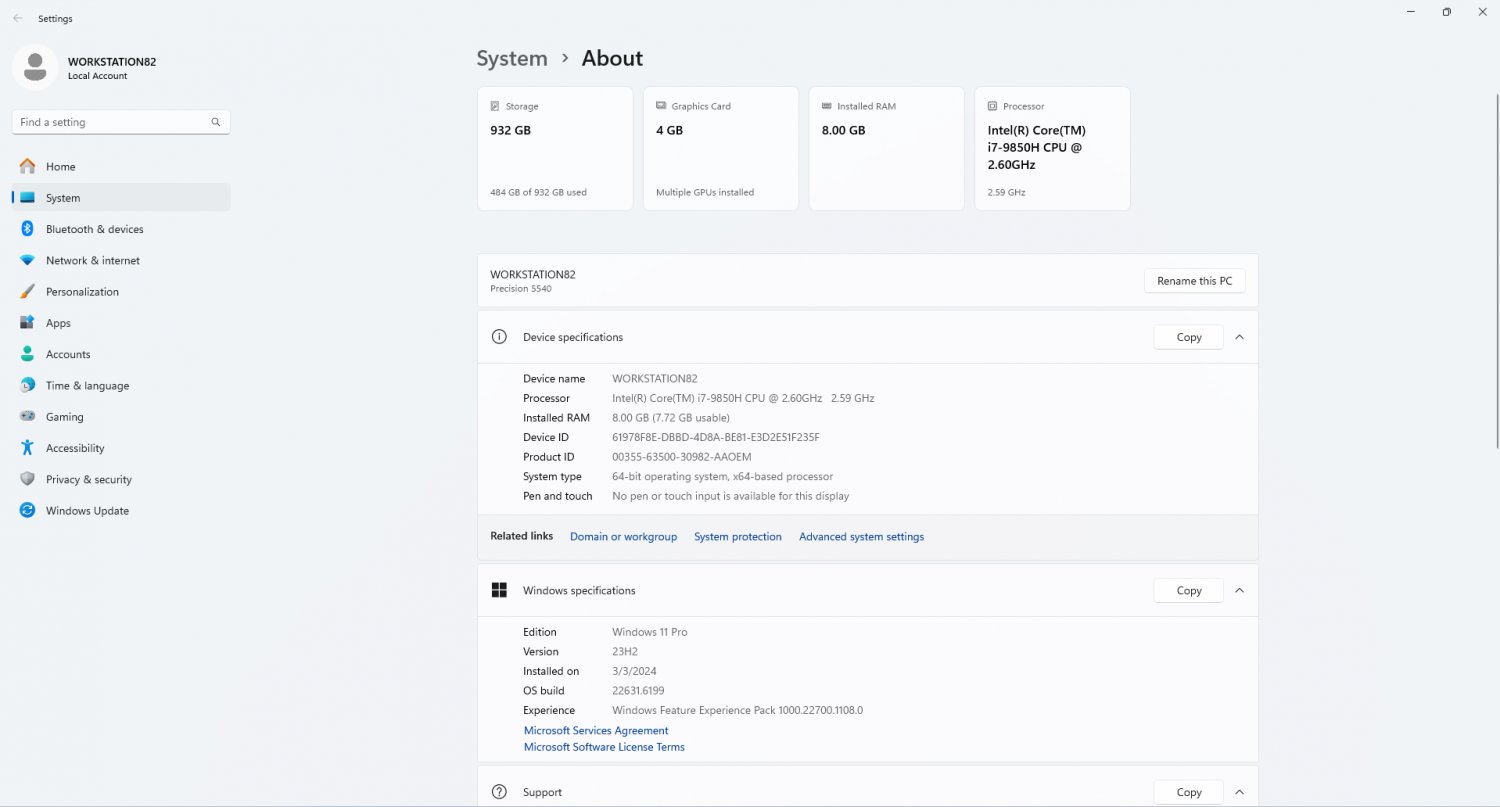The height and width of the screenshot is (807, 1500).
Task: Click the Version value 23H2
Action: 625,652
